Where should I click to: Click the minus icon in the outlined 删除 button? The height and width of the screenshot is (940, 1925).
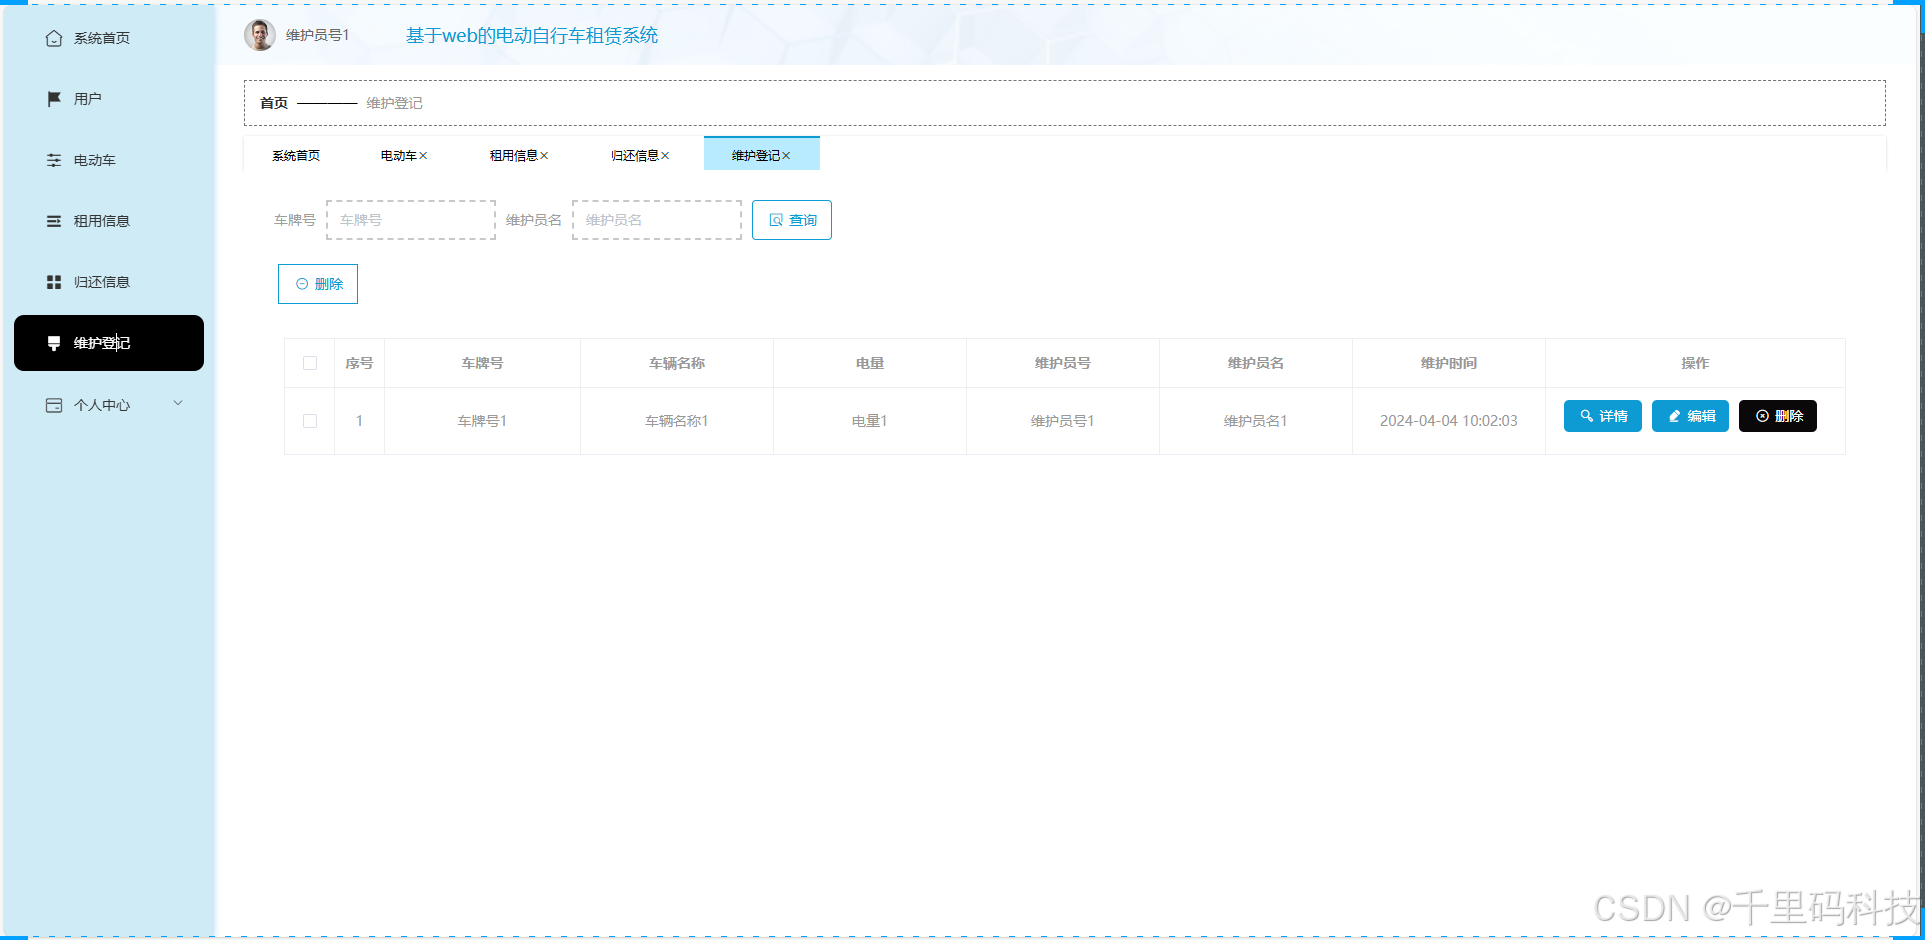tap(302, 284)
